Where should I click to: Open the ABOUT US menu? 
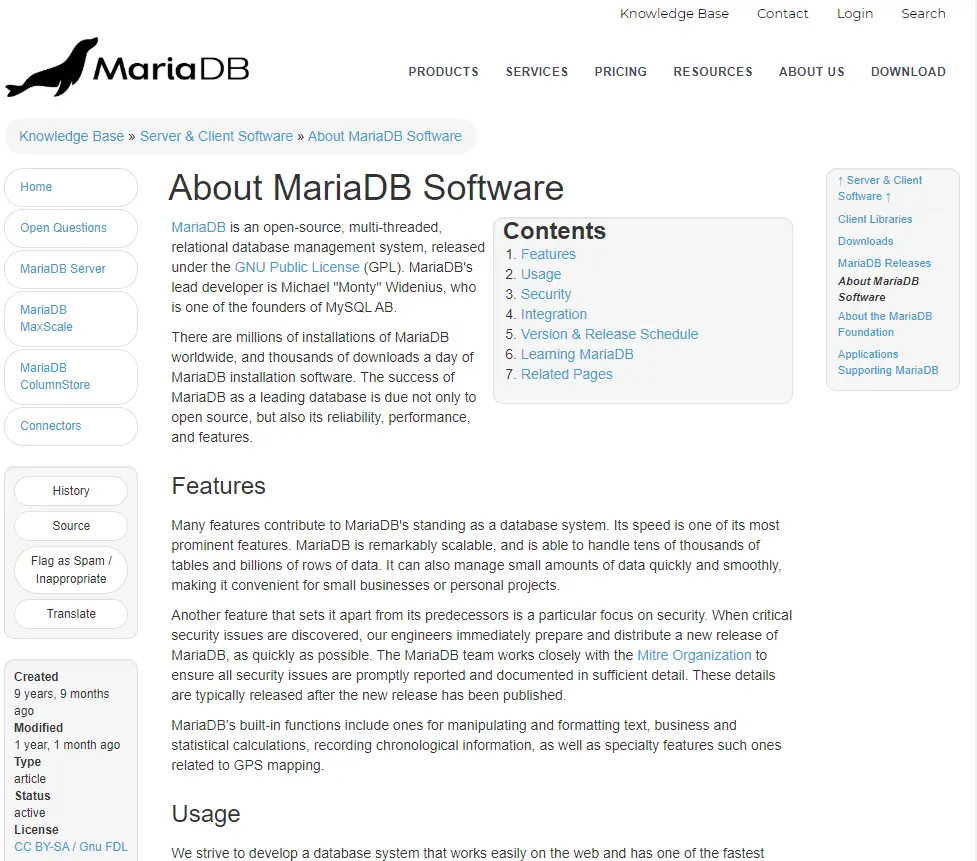(811, 72)
